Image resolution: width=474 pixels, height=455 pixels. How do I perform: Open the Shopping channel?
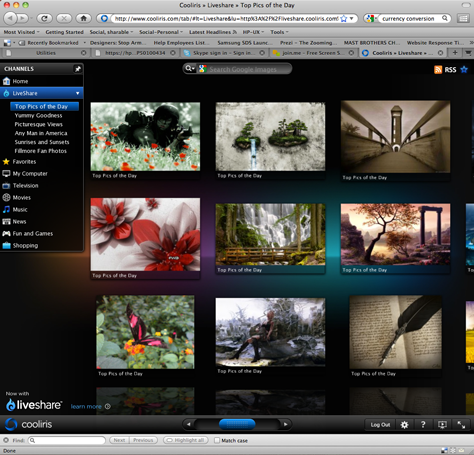(41, 246)
